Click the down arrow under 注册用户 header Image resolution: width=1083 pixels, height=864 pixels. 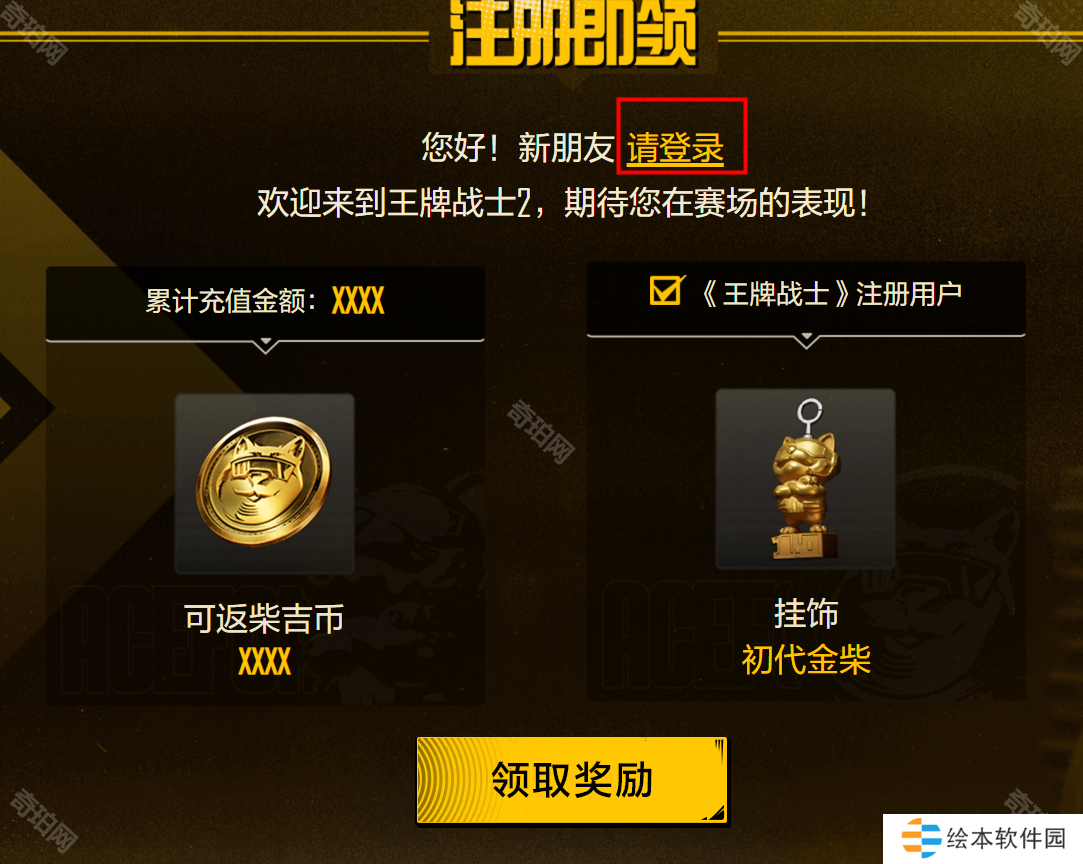click(806, 340)
